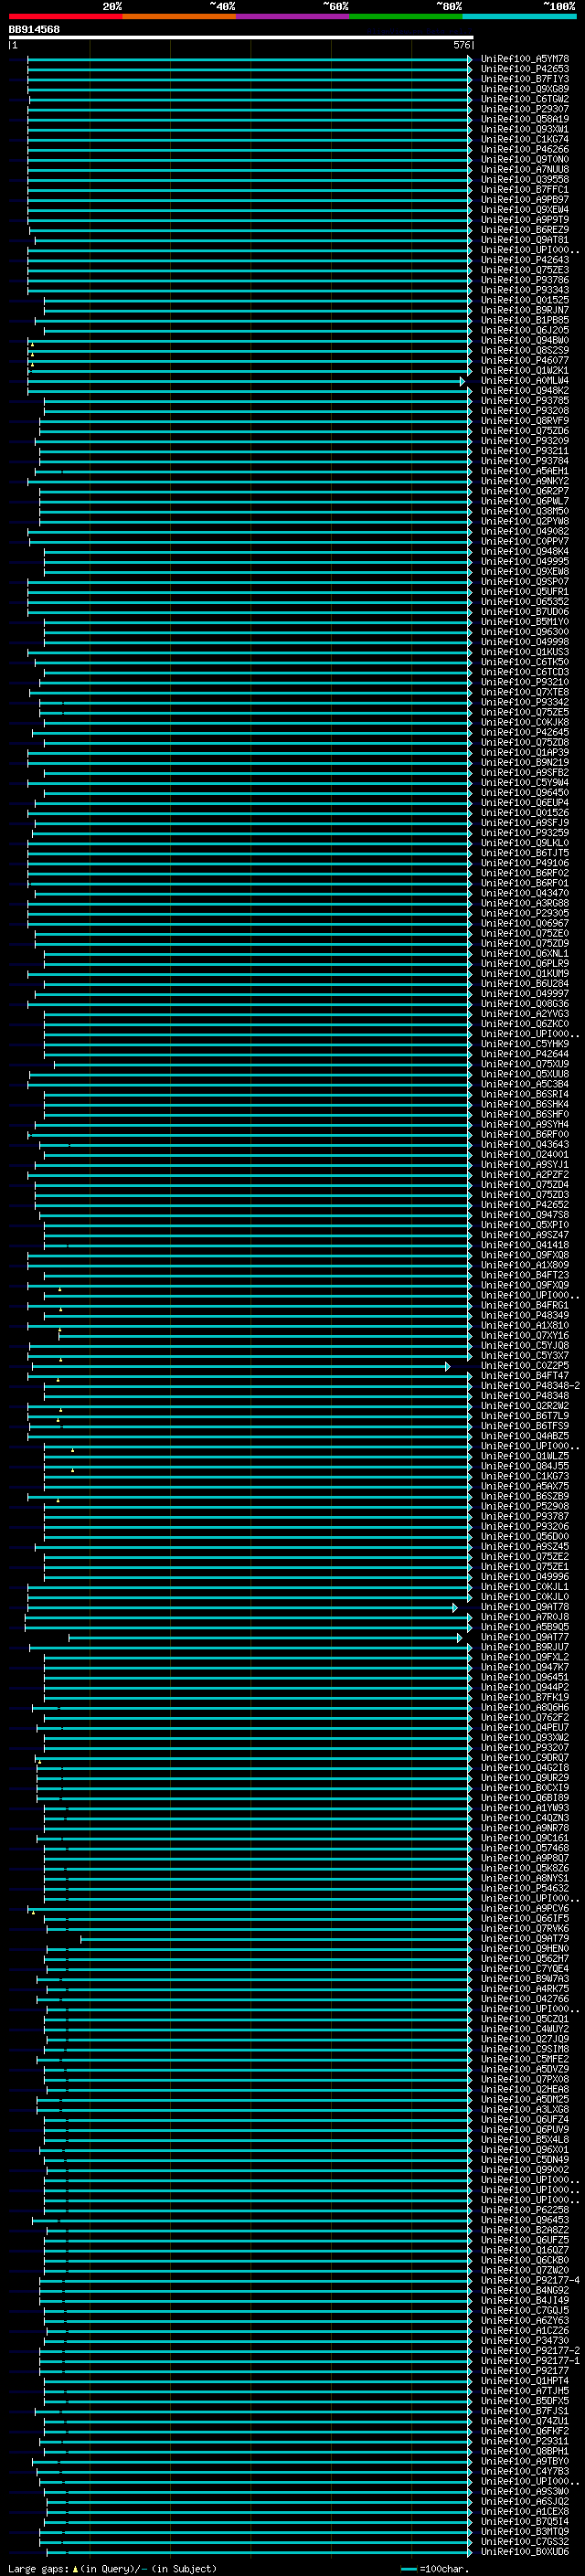Click the red 20% identity color segment
The height and width of the screenshot is (2576, 585).
[66, 16]
